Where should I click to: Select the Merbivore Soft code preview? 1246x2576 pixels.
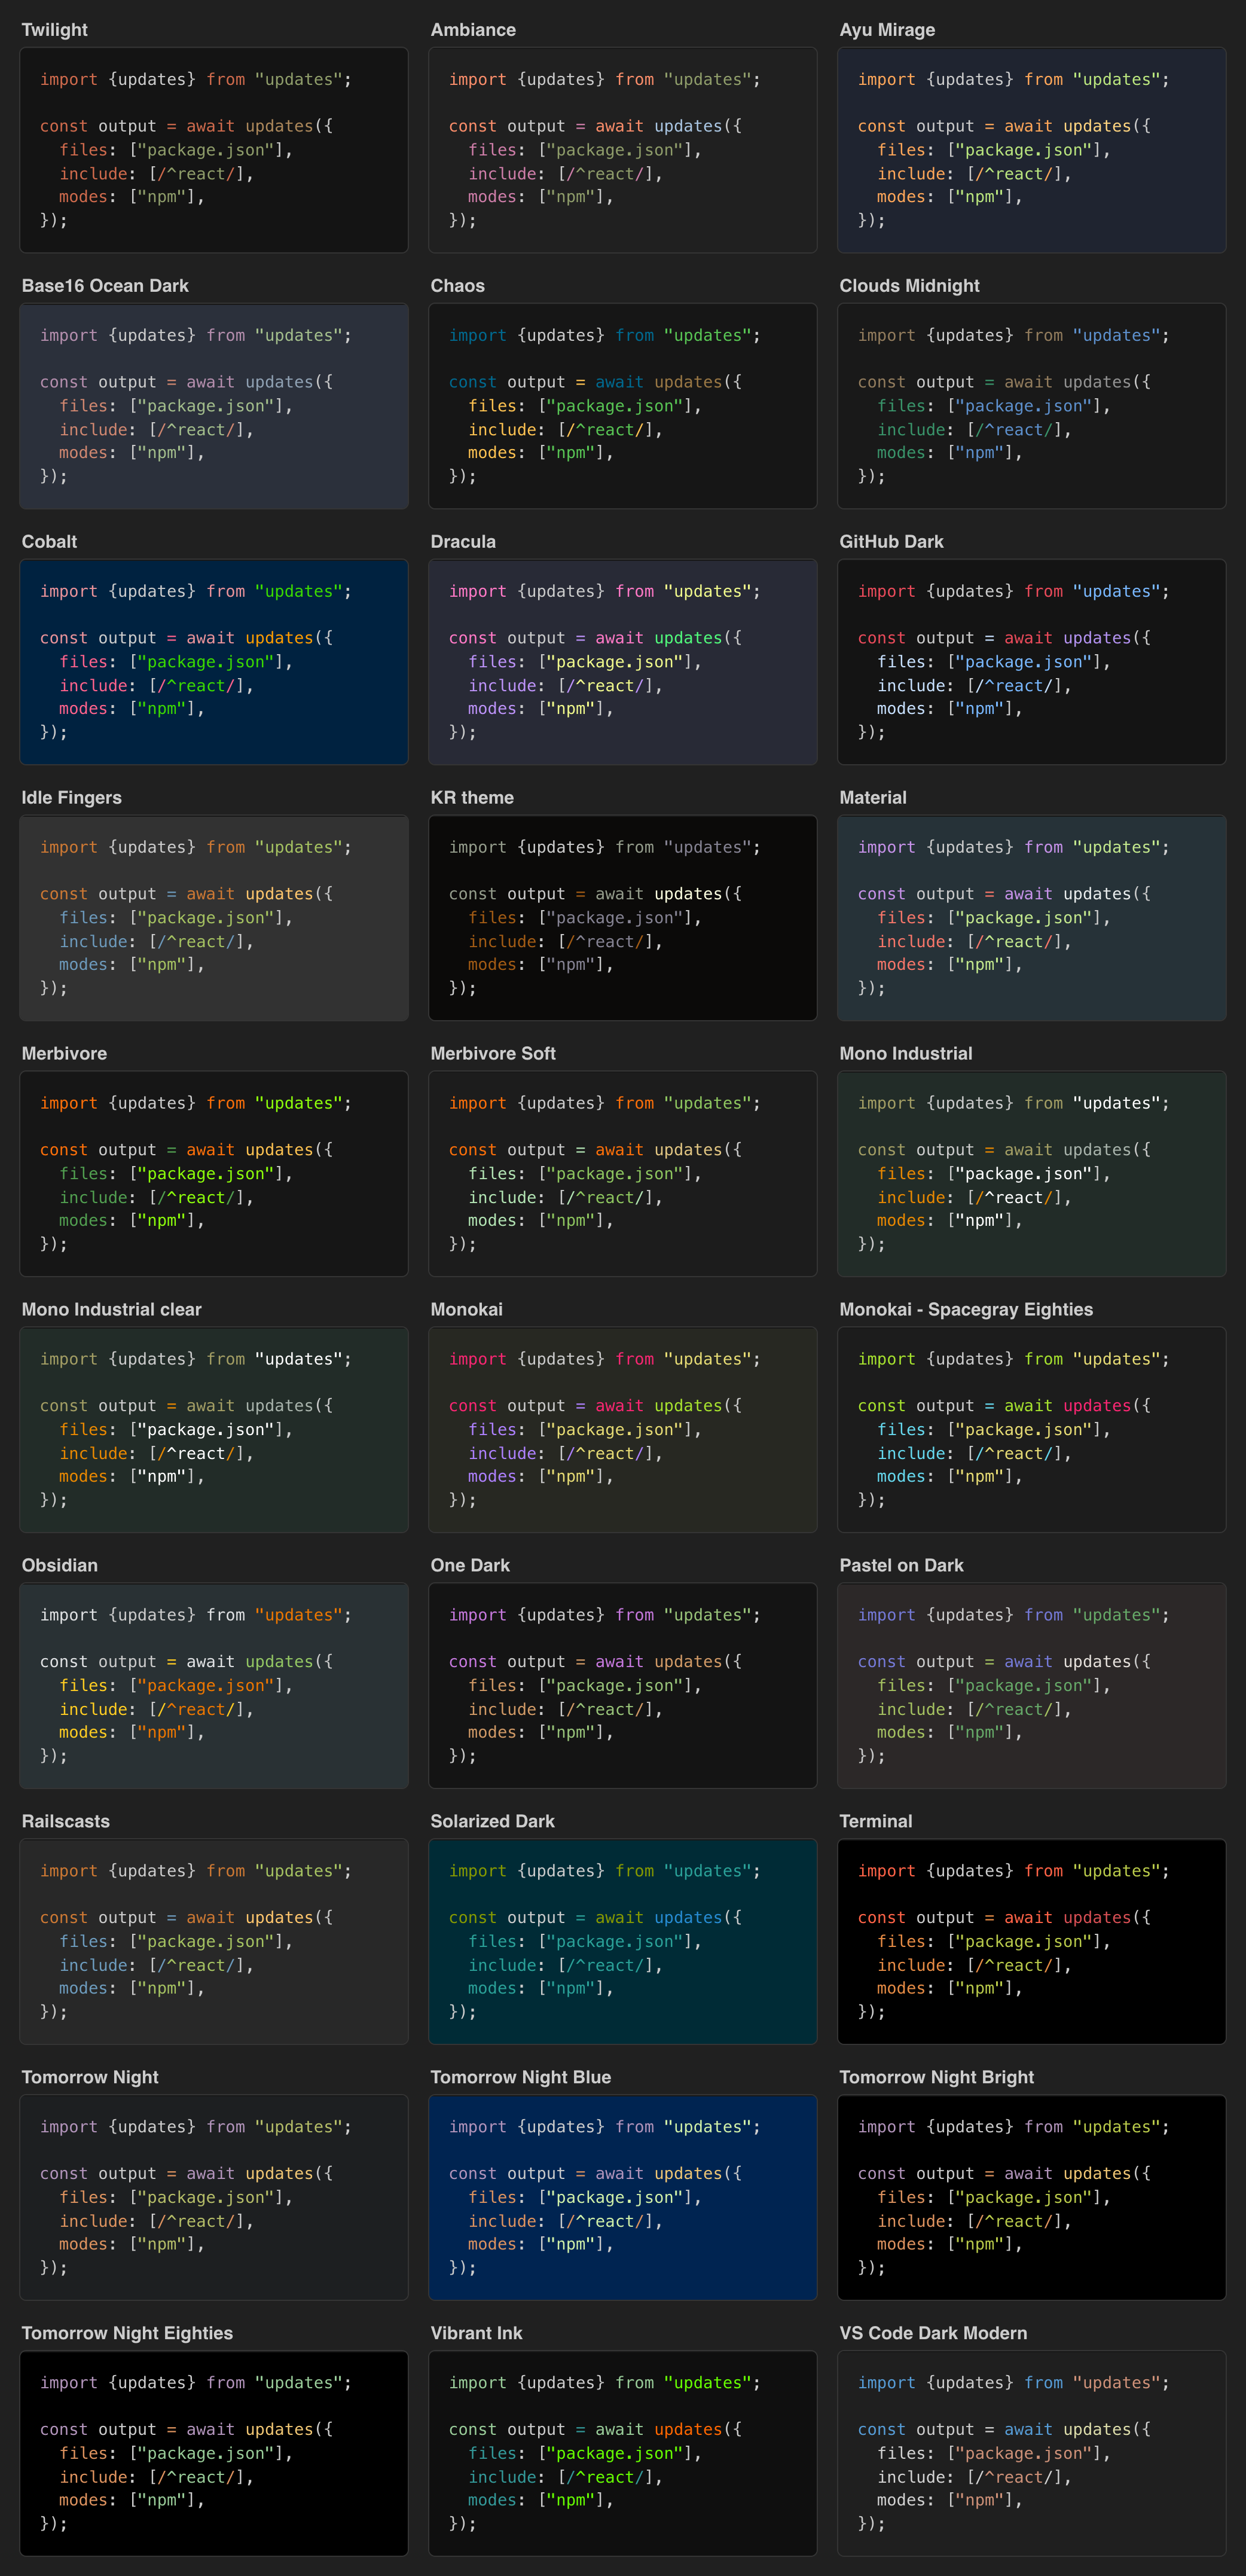click(623, 1174)
